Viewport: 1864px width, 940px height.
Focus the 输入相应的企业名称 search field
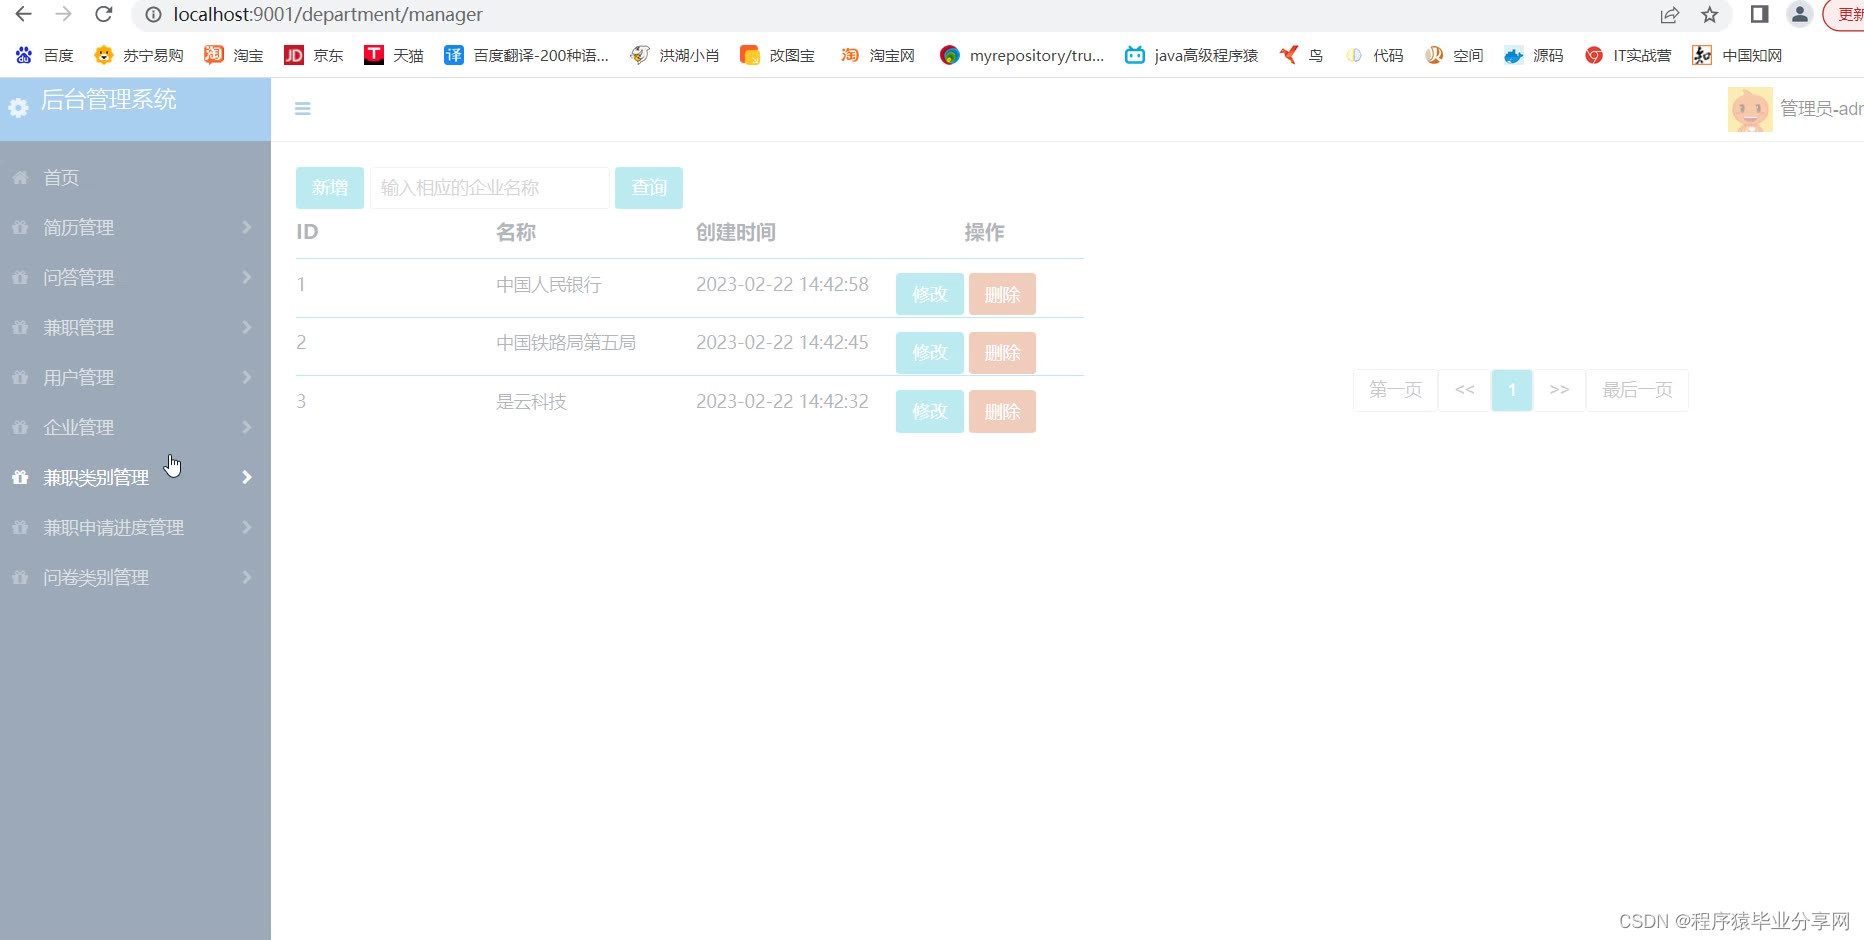pyautogui.click(x=490, y=188)
